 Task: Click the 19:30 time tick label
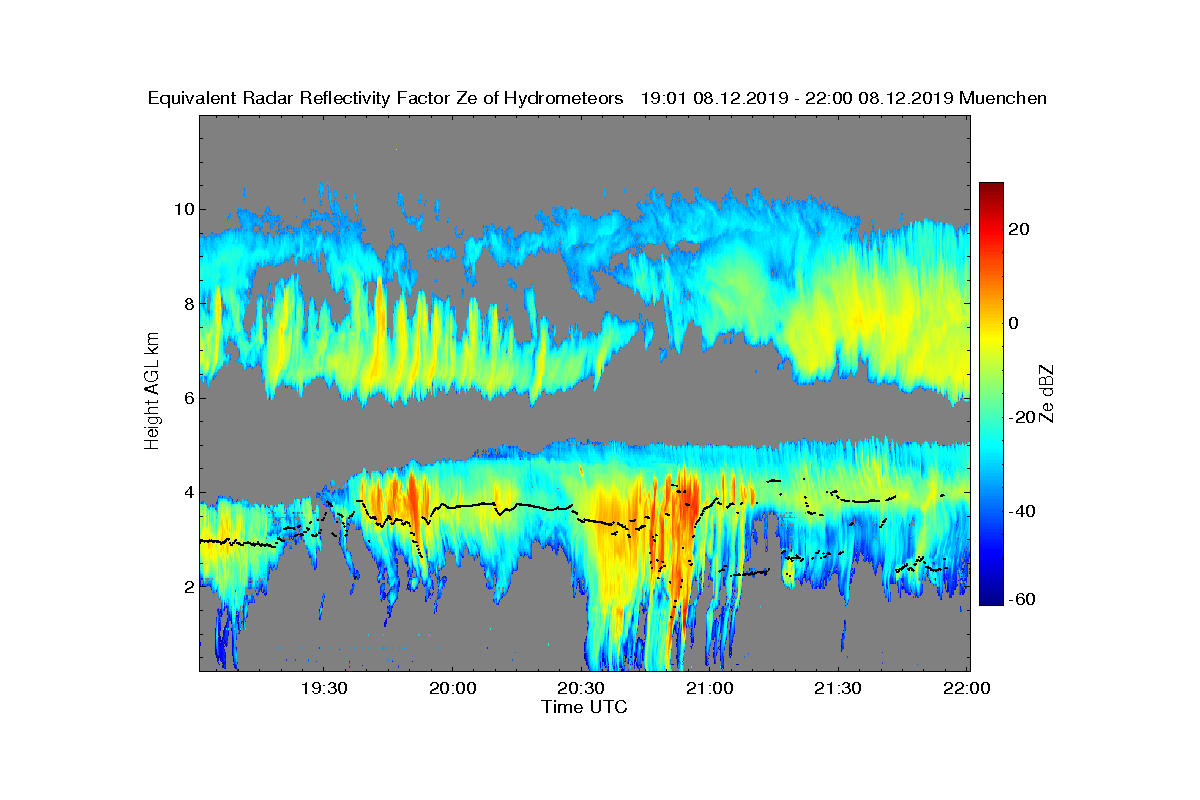click(x=323, y=689)
